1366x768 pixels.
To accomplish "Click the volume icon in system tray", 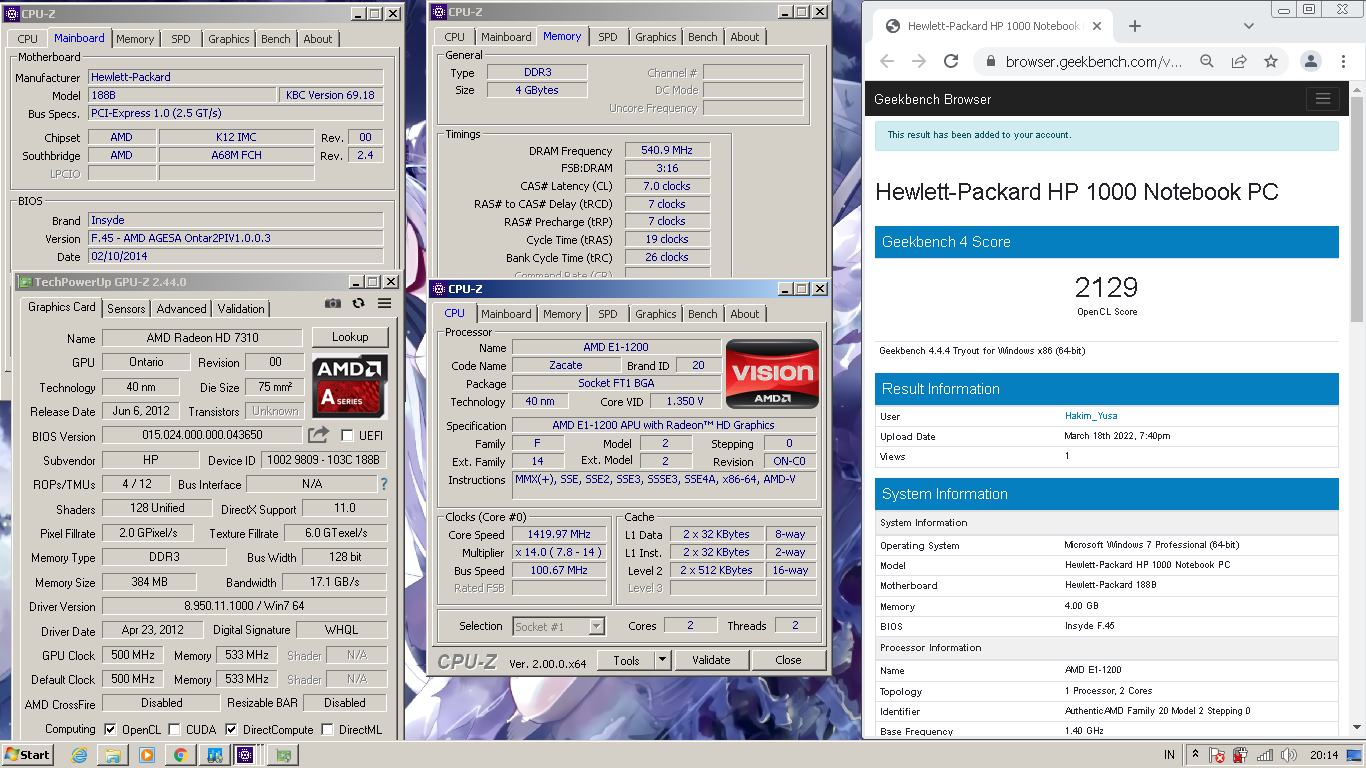I will [1288, 755].
